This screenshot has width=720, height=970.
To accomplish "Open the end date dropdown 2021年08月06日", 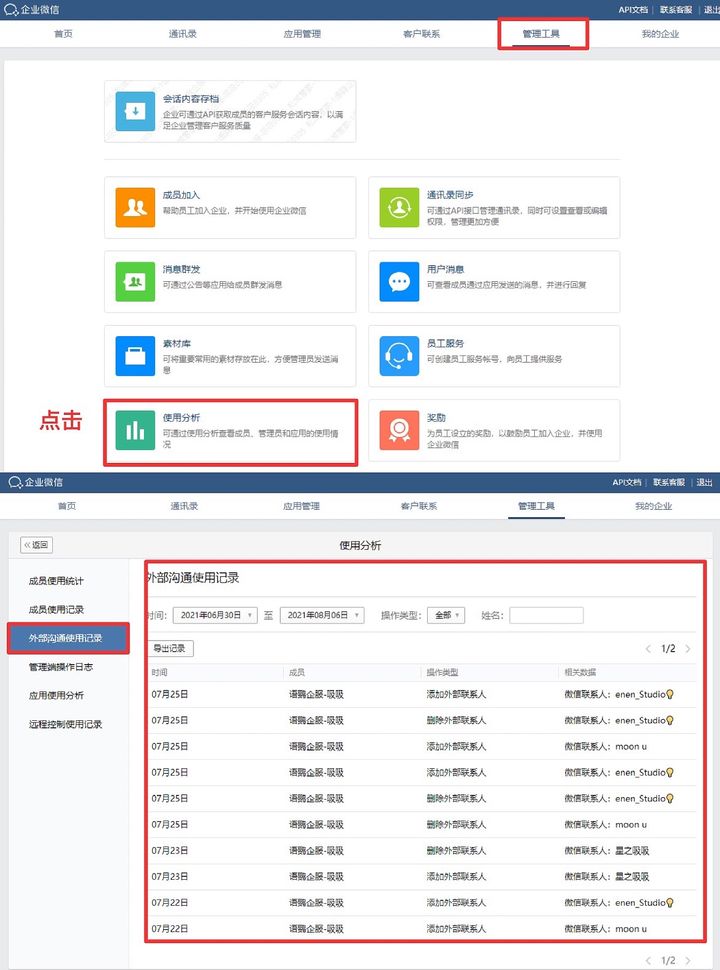I will point(321,615).
